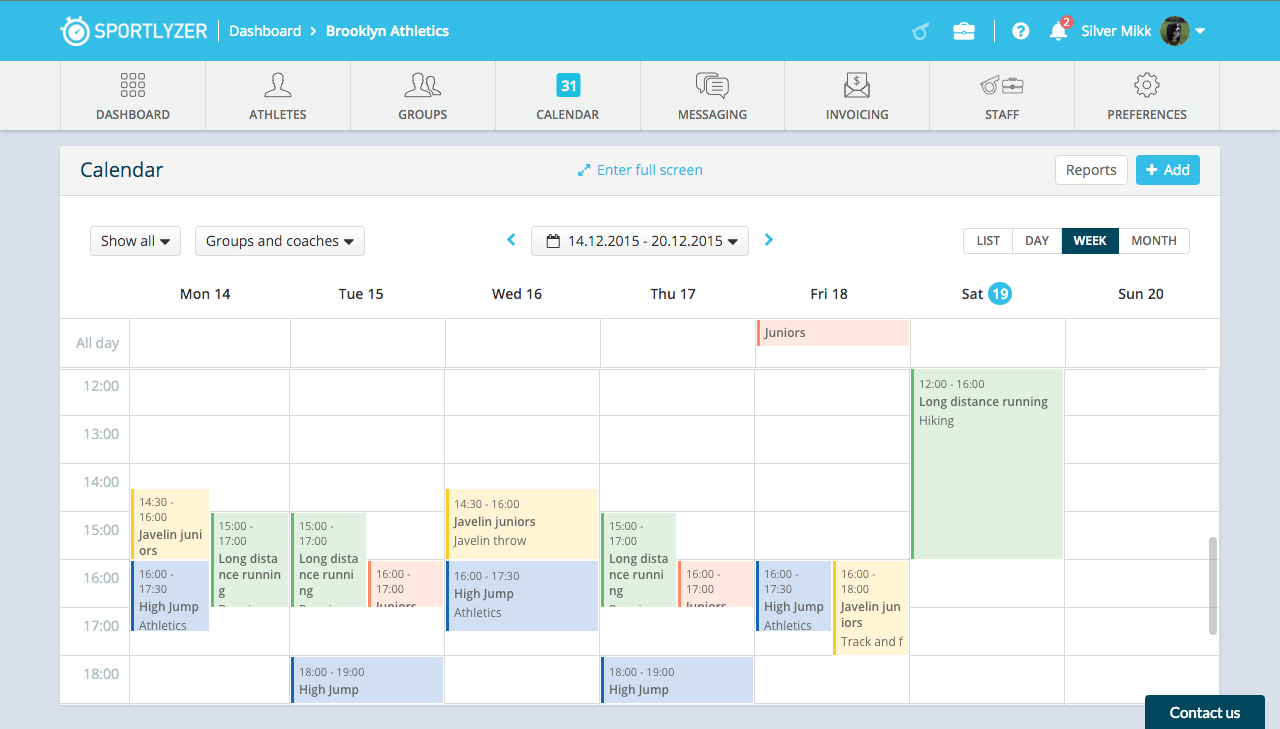The image size is (1280, 729).
Task: Open Saturday Long distance running Hiking event
Action: 987,464
